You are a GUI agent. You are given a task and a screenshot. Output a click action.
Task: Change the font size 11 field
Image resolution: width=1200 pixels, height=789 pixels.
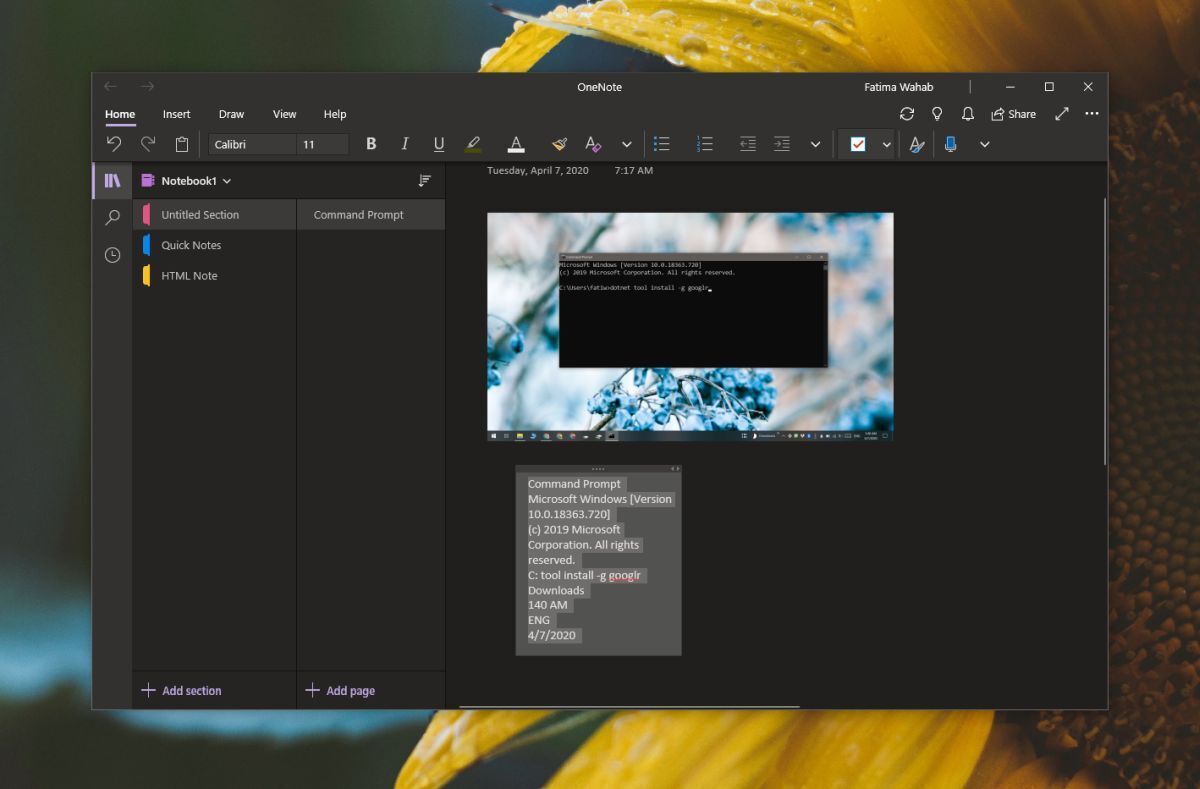point(323,144)
